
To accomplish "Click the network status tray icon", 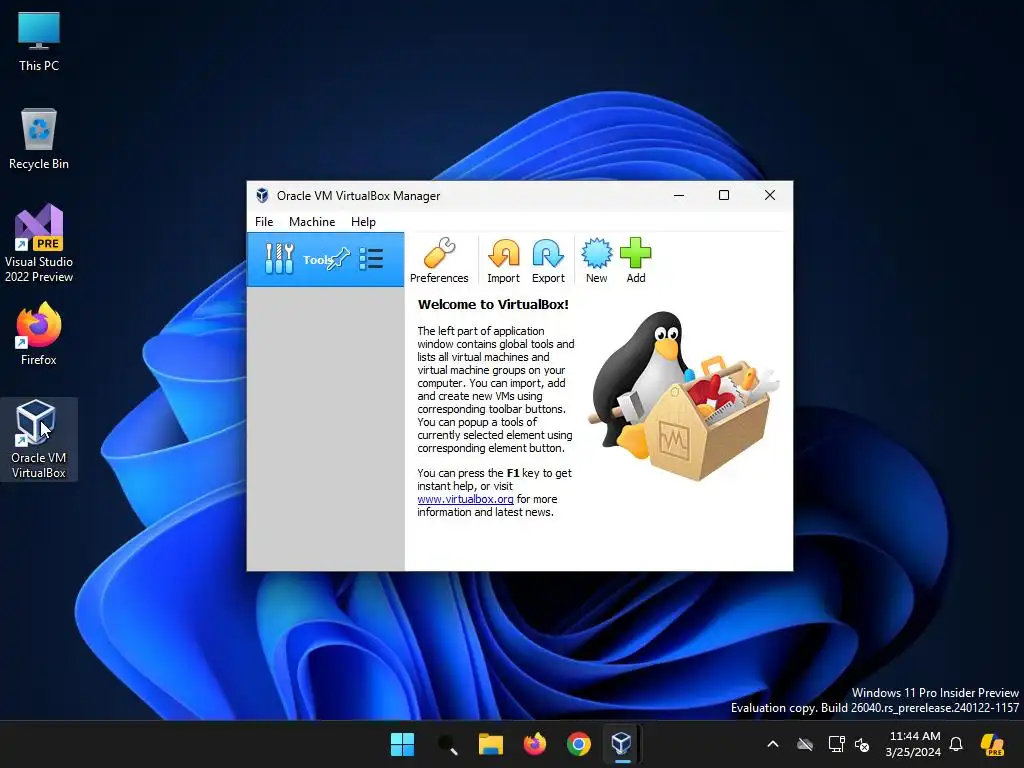I will (x=837, y=744).
